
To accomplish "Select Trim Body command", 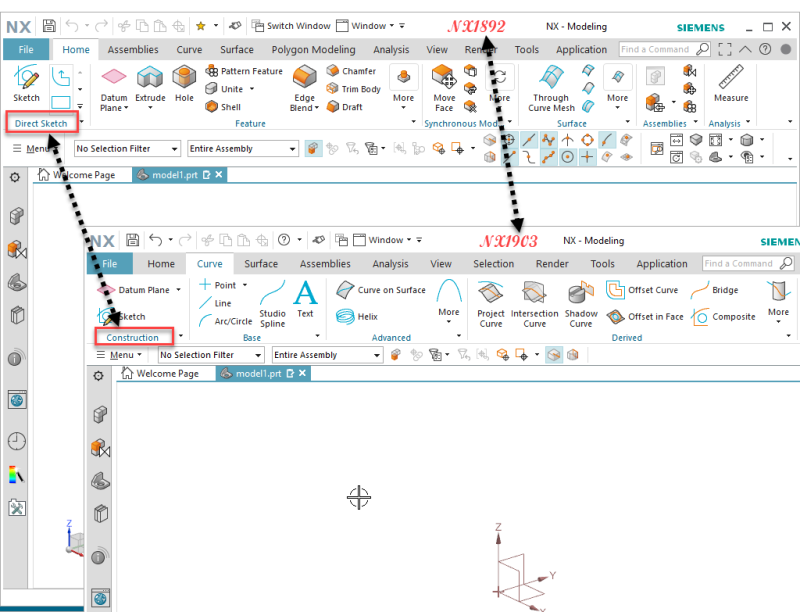I will pyautogui.click(x=354, y=89).
